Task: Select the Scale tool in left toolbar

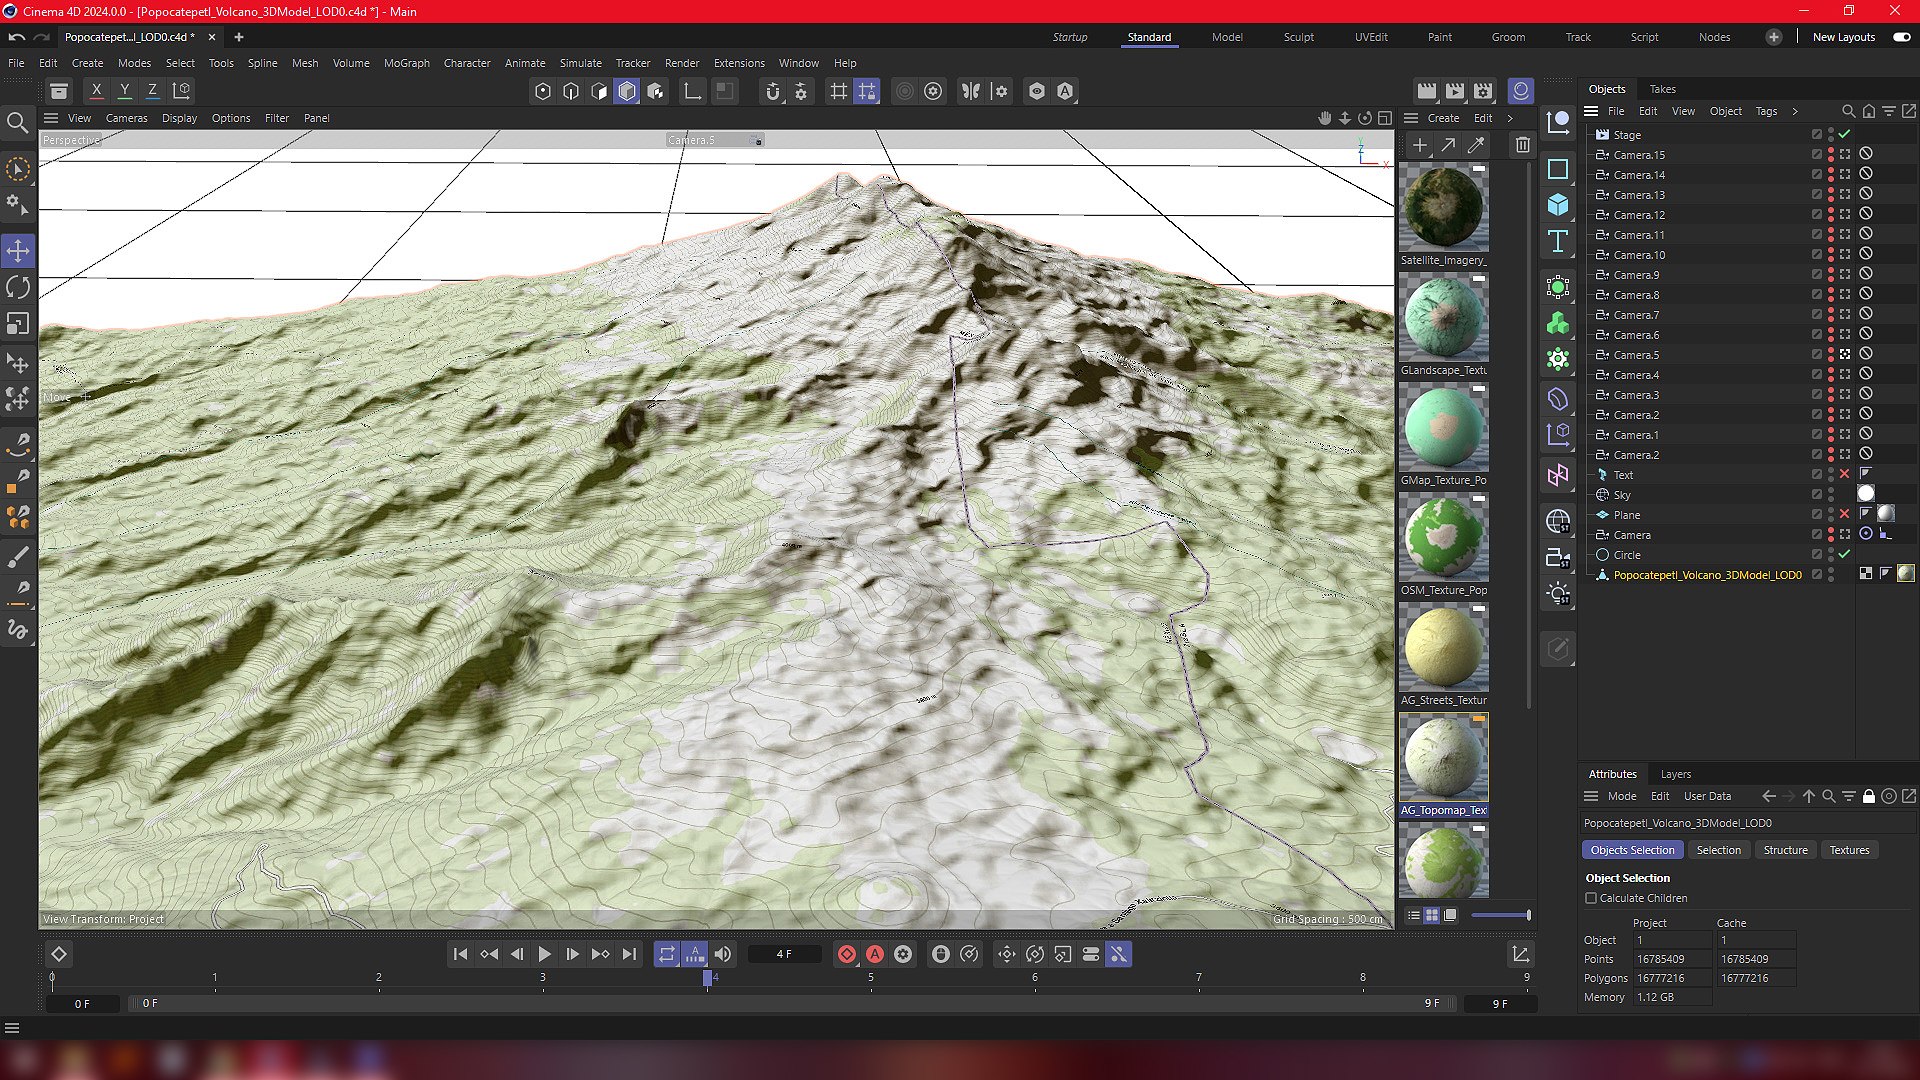Action: click(x=18, y=324)
